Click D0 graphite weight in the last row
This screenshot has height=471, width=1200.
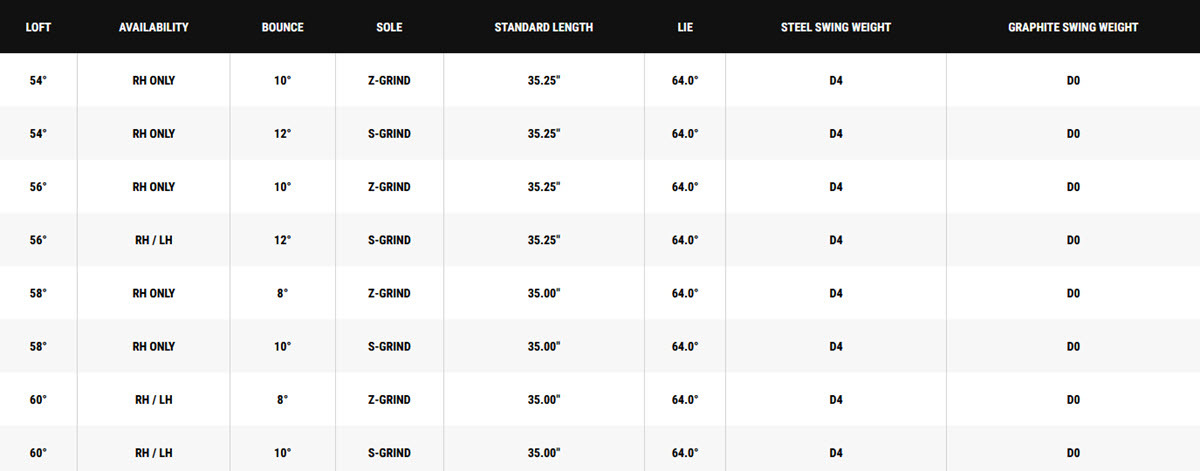click(1073, 453)
